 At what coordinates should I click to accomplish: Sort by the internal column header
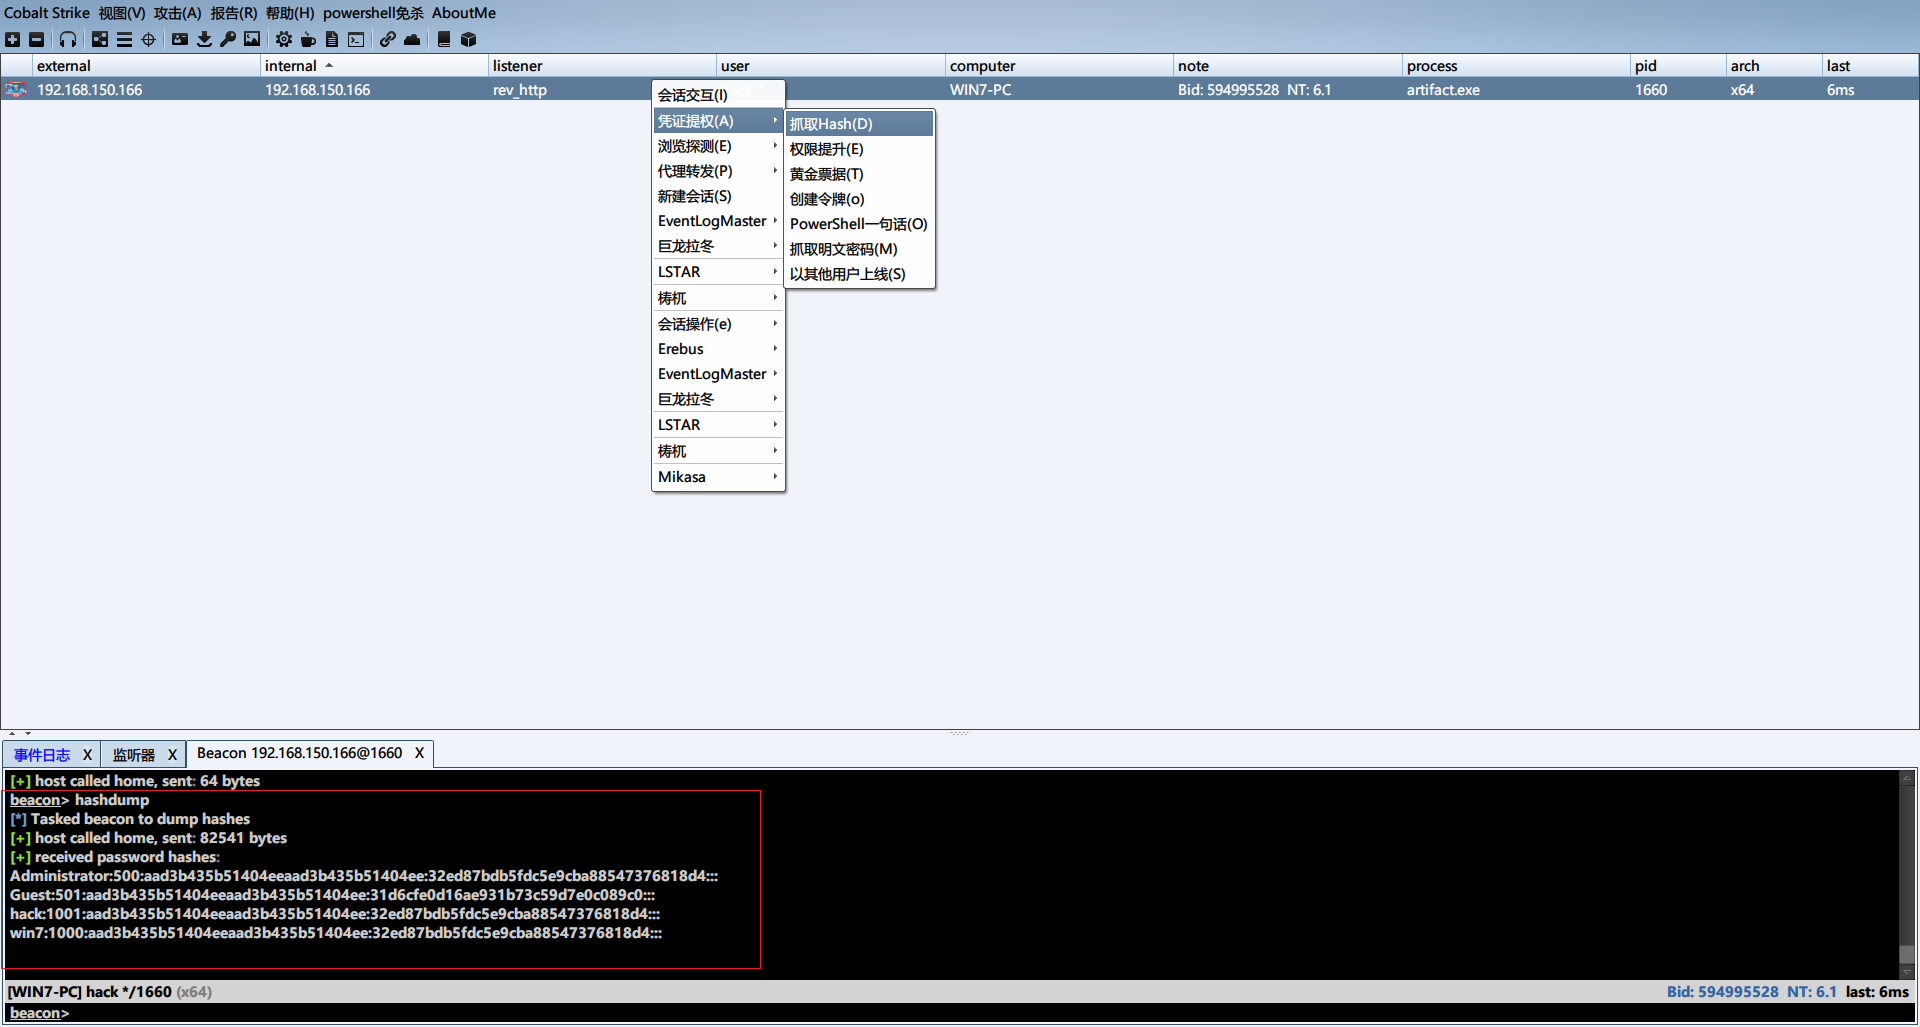[x=374, y=66]
